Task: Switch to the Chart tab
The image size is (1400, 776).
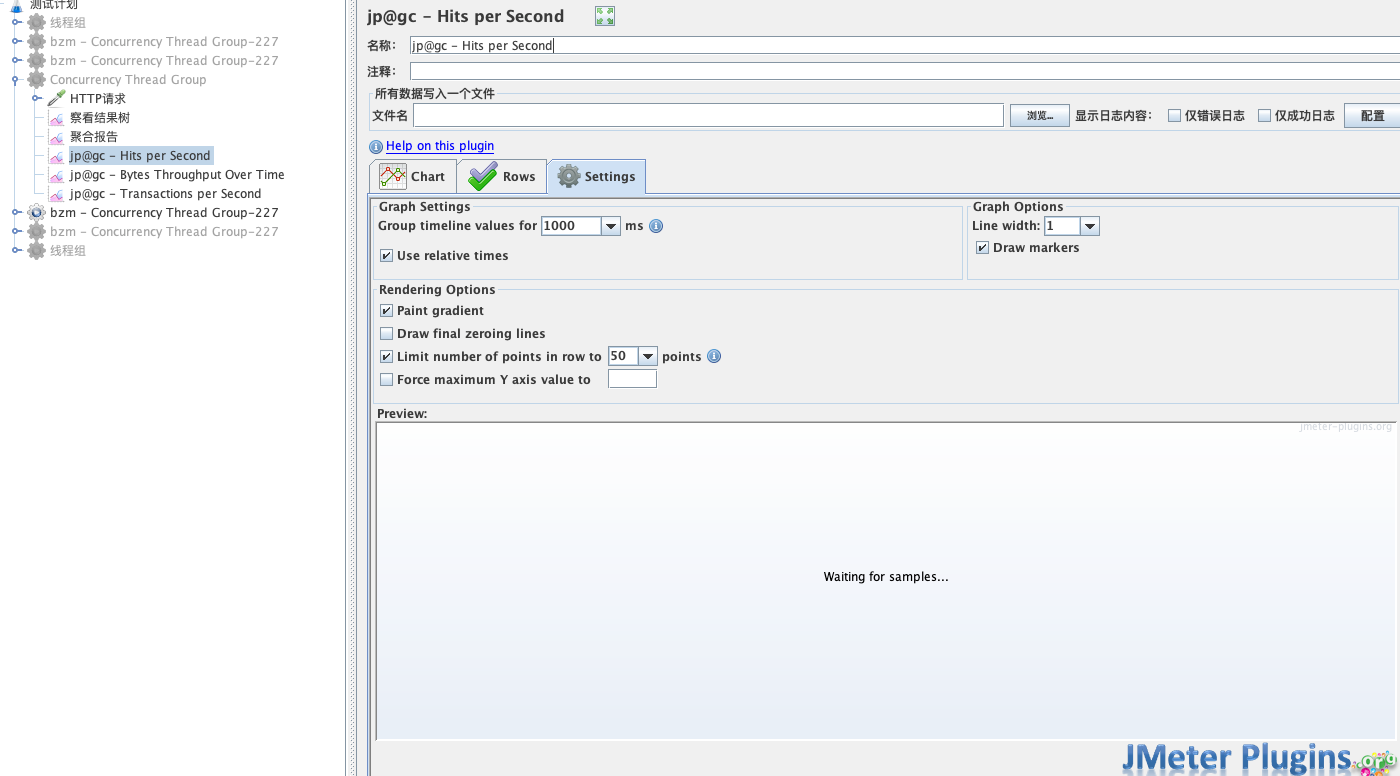Action: click(413, 176)
